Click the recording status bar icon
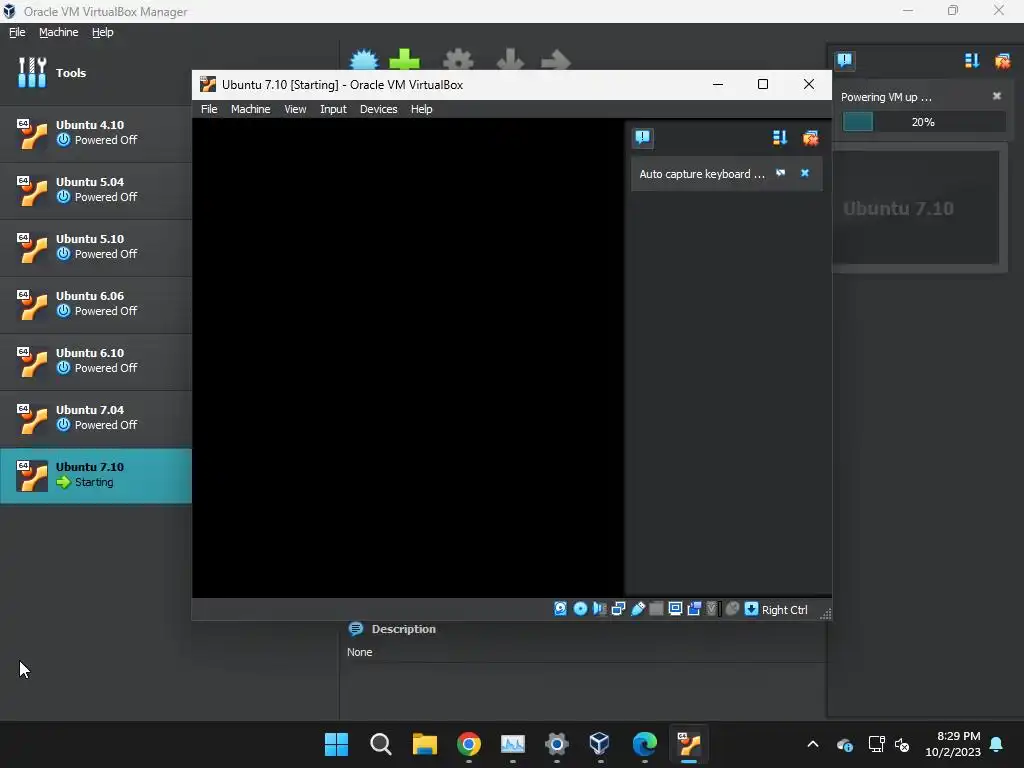1024x768 pixels. (694, 609)
